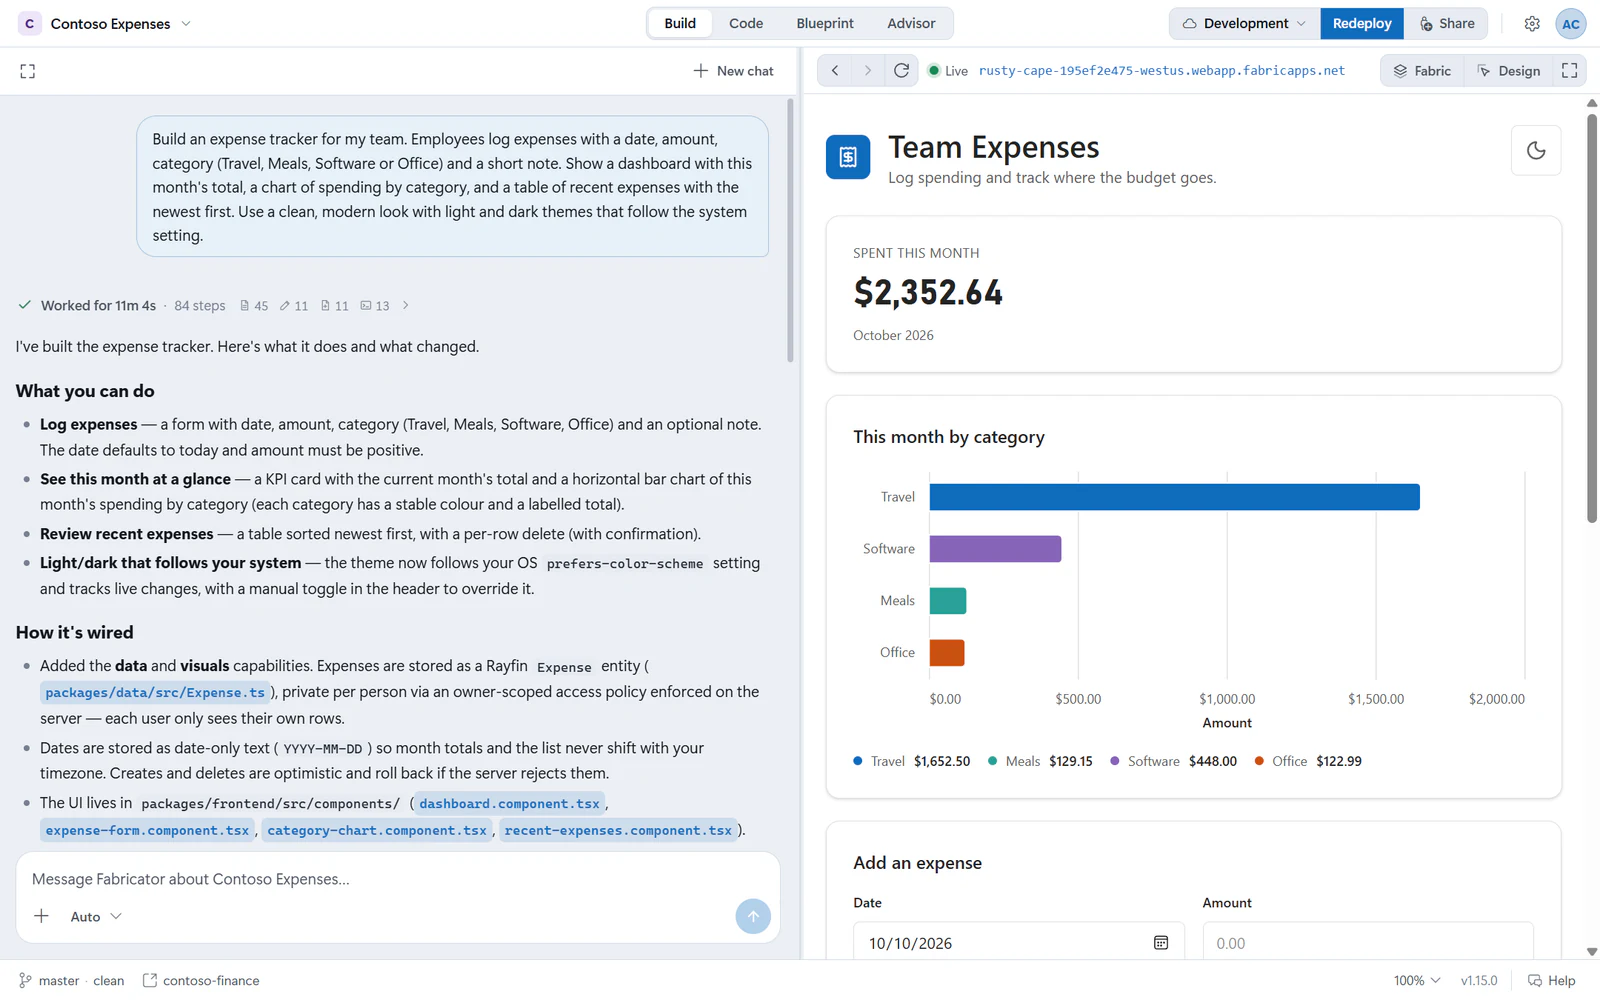
Task: Send the message with arrow button
Action: pos(753,916)
